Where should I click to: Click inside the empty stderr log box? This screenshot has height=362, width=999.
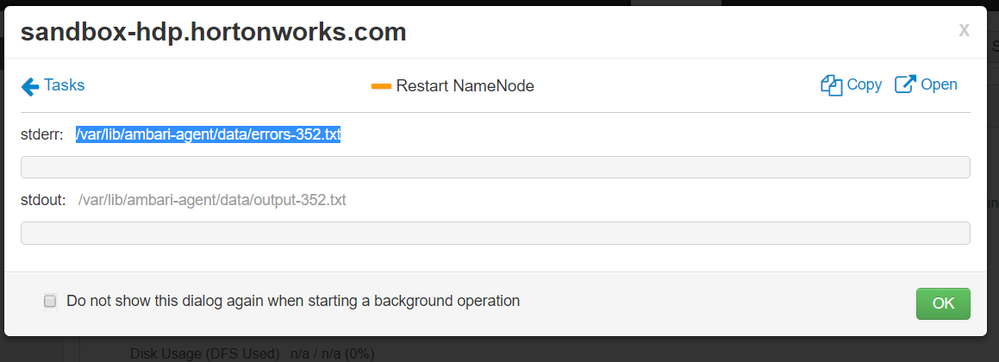[x=496, y=167]
